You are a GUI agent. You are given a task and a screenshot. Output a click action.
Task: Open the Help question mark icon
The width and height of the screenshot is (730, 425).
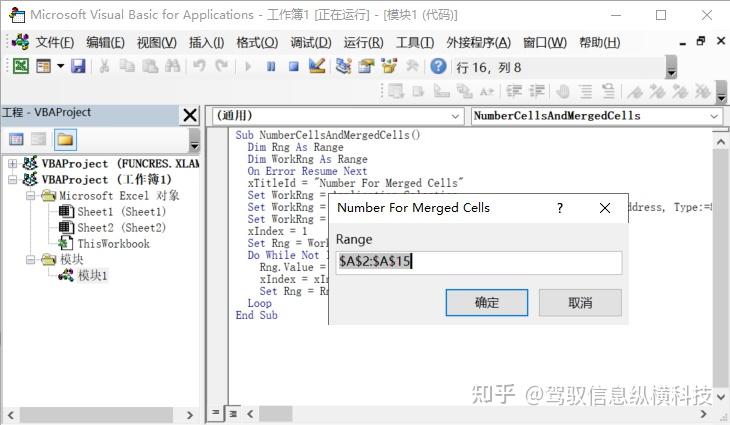[x=438, y=67]
